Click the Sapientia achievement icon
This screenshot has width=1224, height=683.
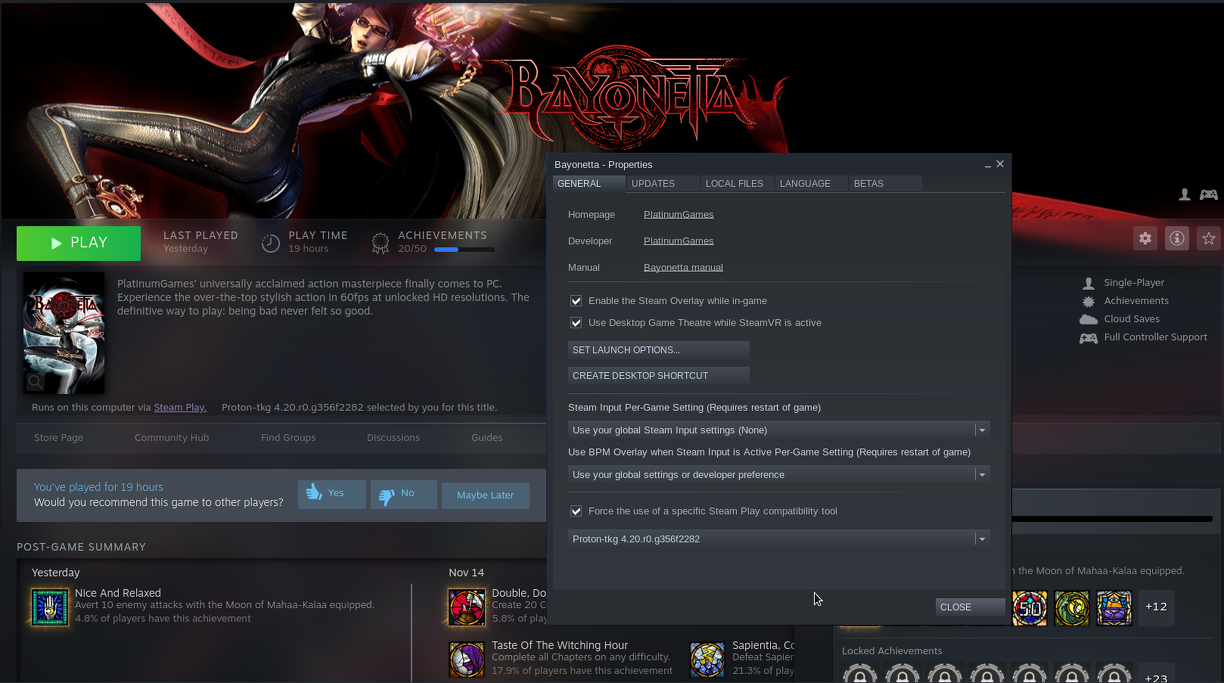[708, 660]
